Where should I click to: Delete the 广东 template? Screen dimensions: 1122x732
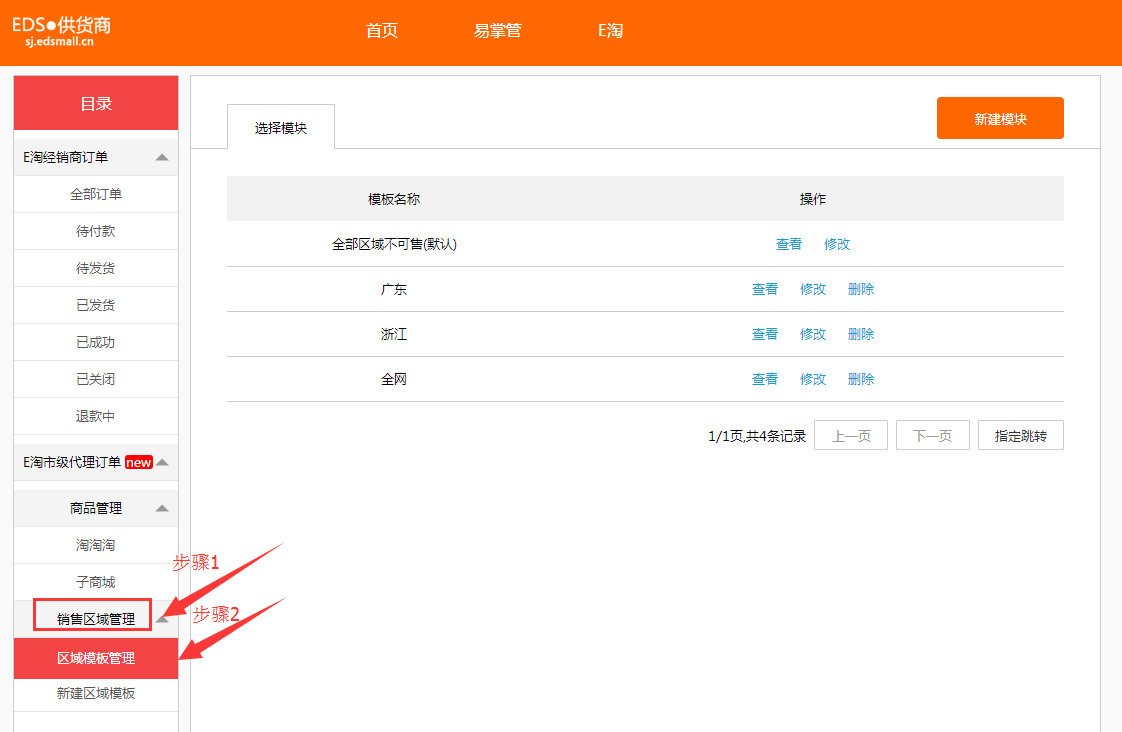[861, 289]
